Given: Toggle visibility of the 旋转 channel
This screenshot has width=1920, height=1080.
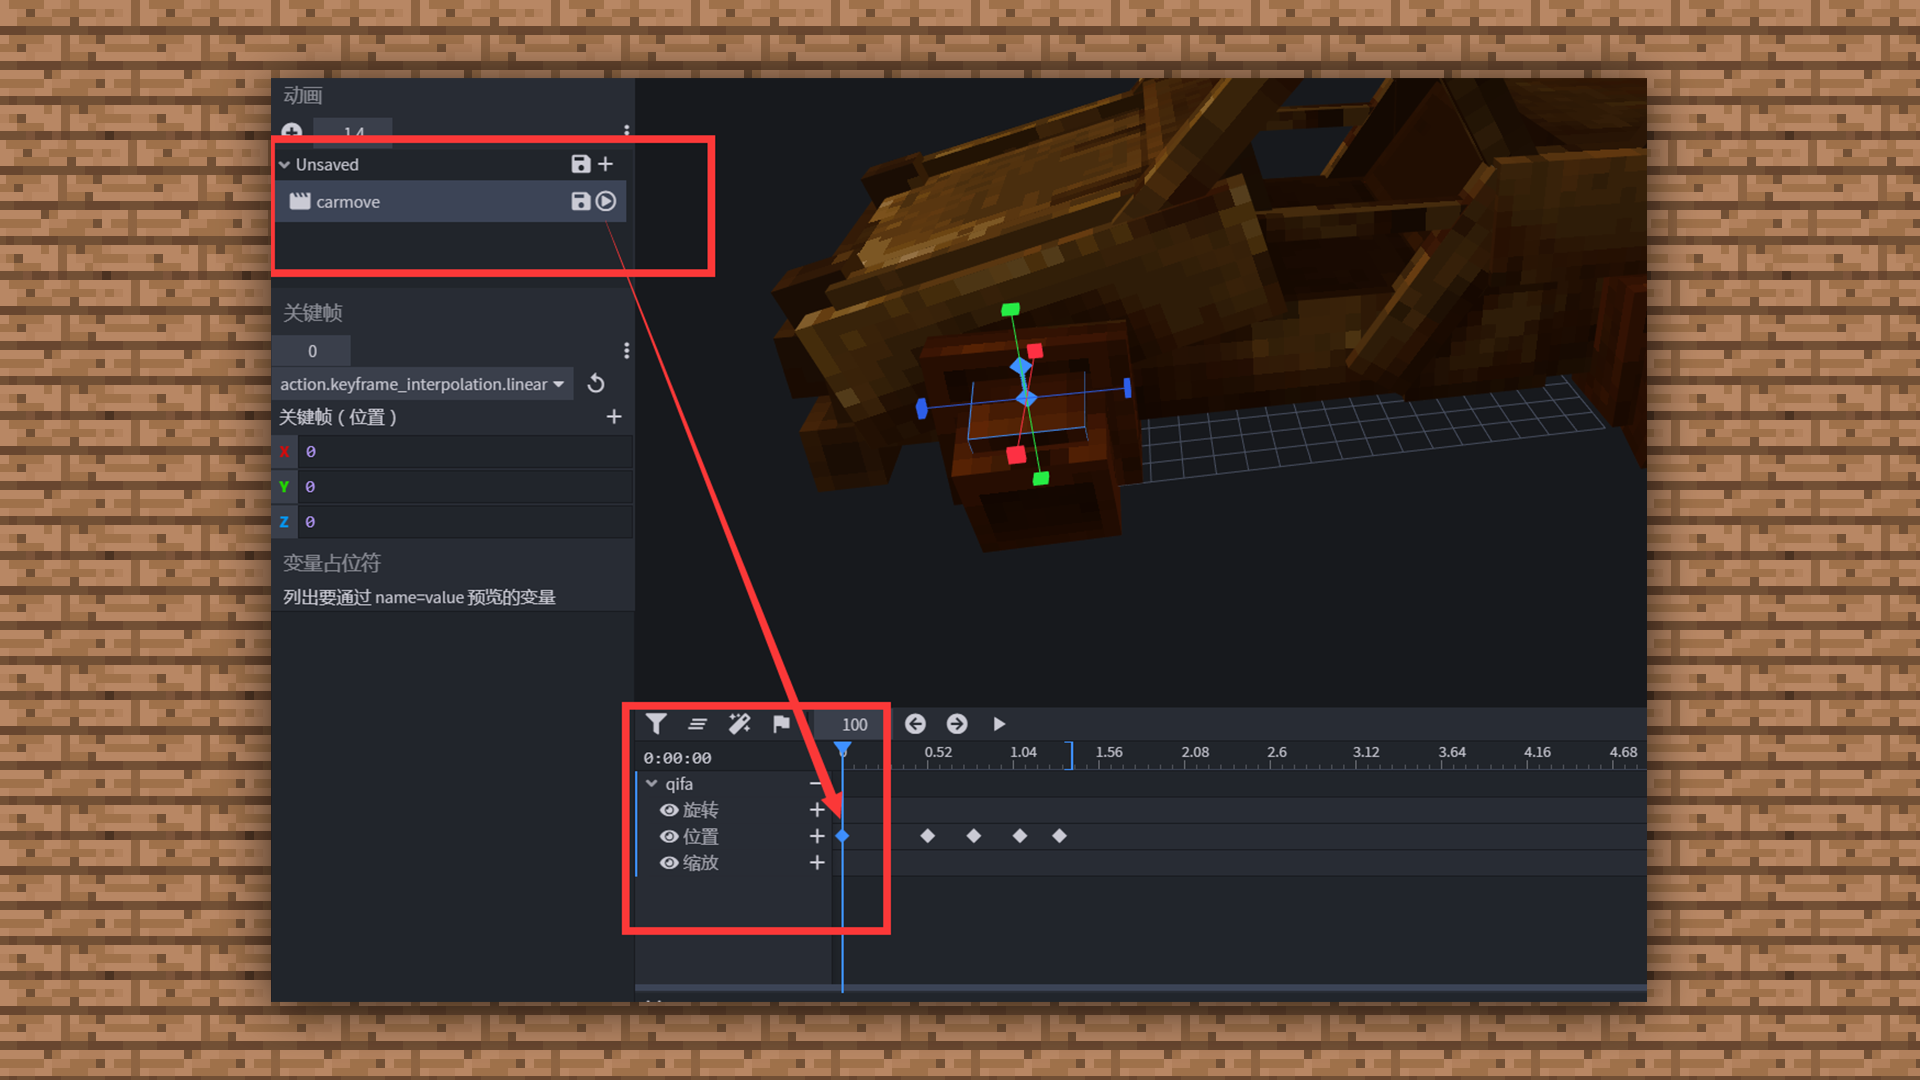Looking at the screenshot, I should click(x=669, y=810).
